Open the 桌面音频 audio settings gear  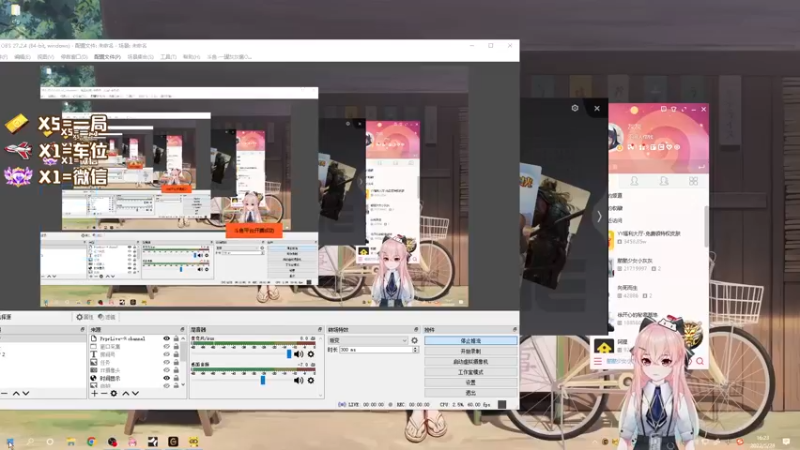[x=311, y=380]
